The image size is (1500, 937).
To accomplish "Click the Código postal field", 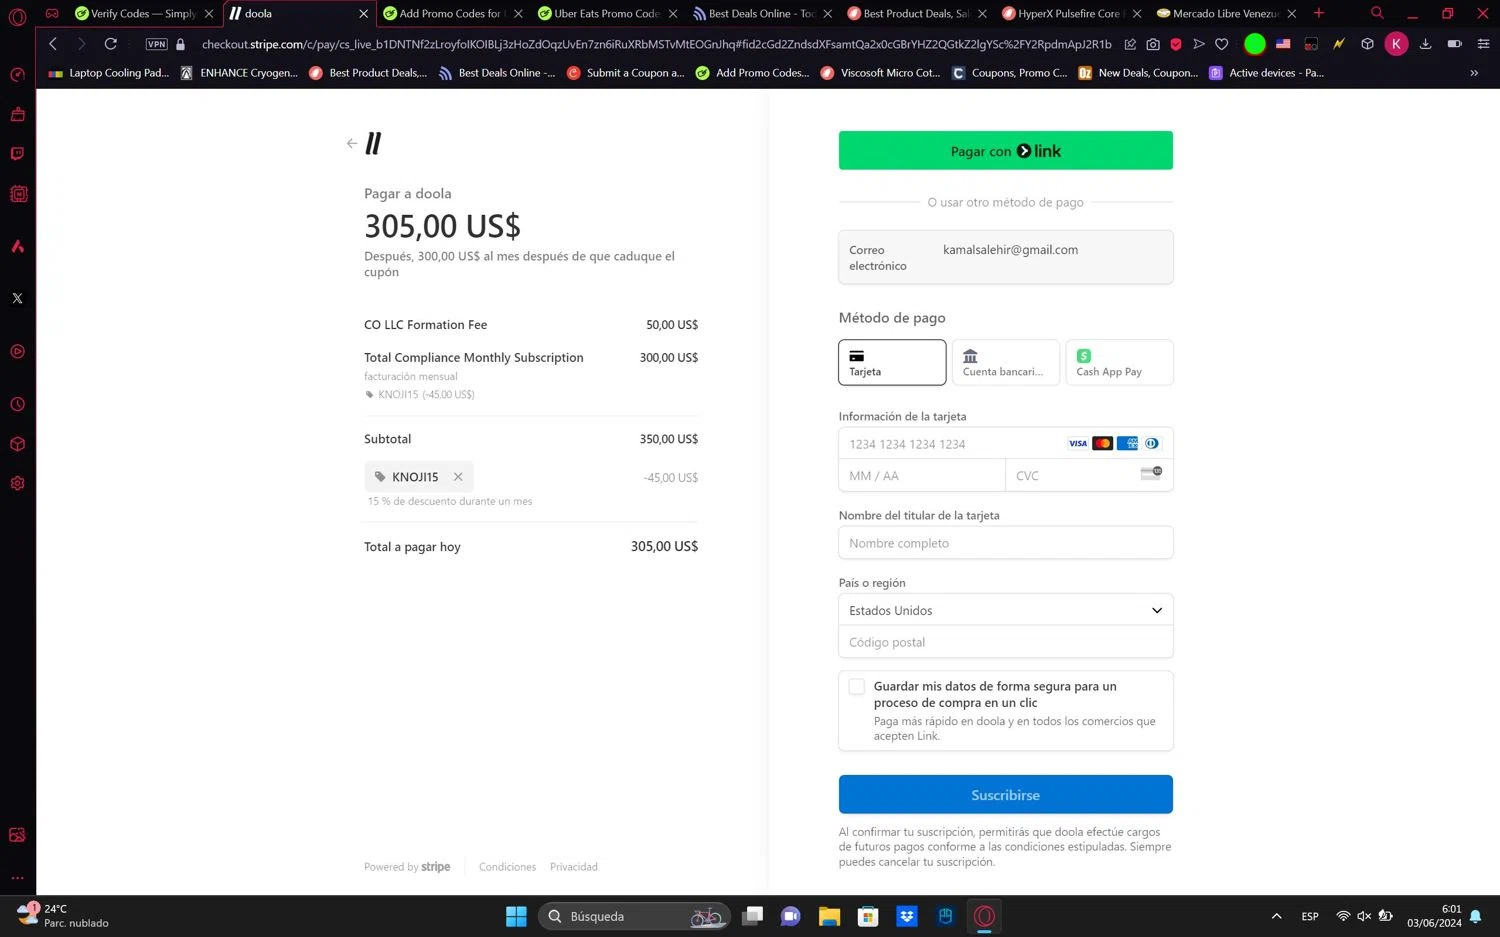I will tap(1005, 642).
